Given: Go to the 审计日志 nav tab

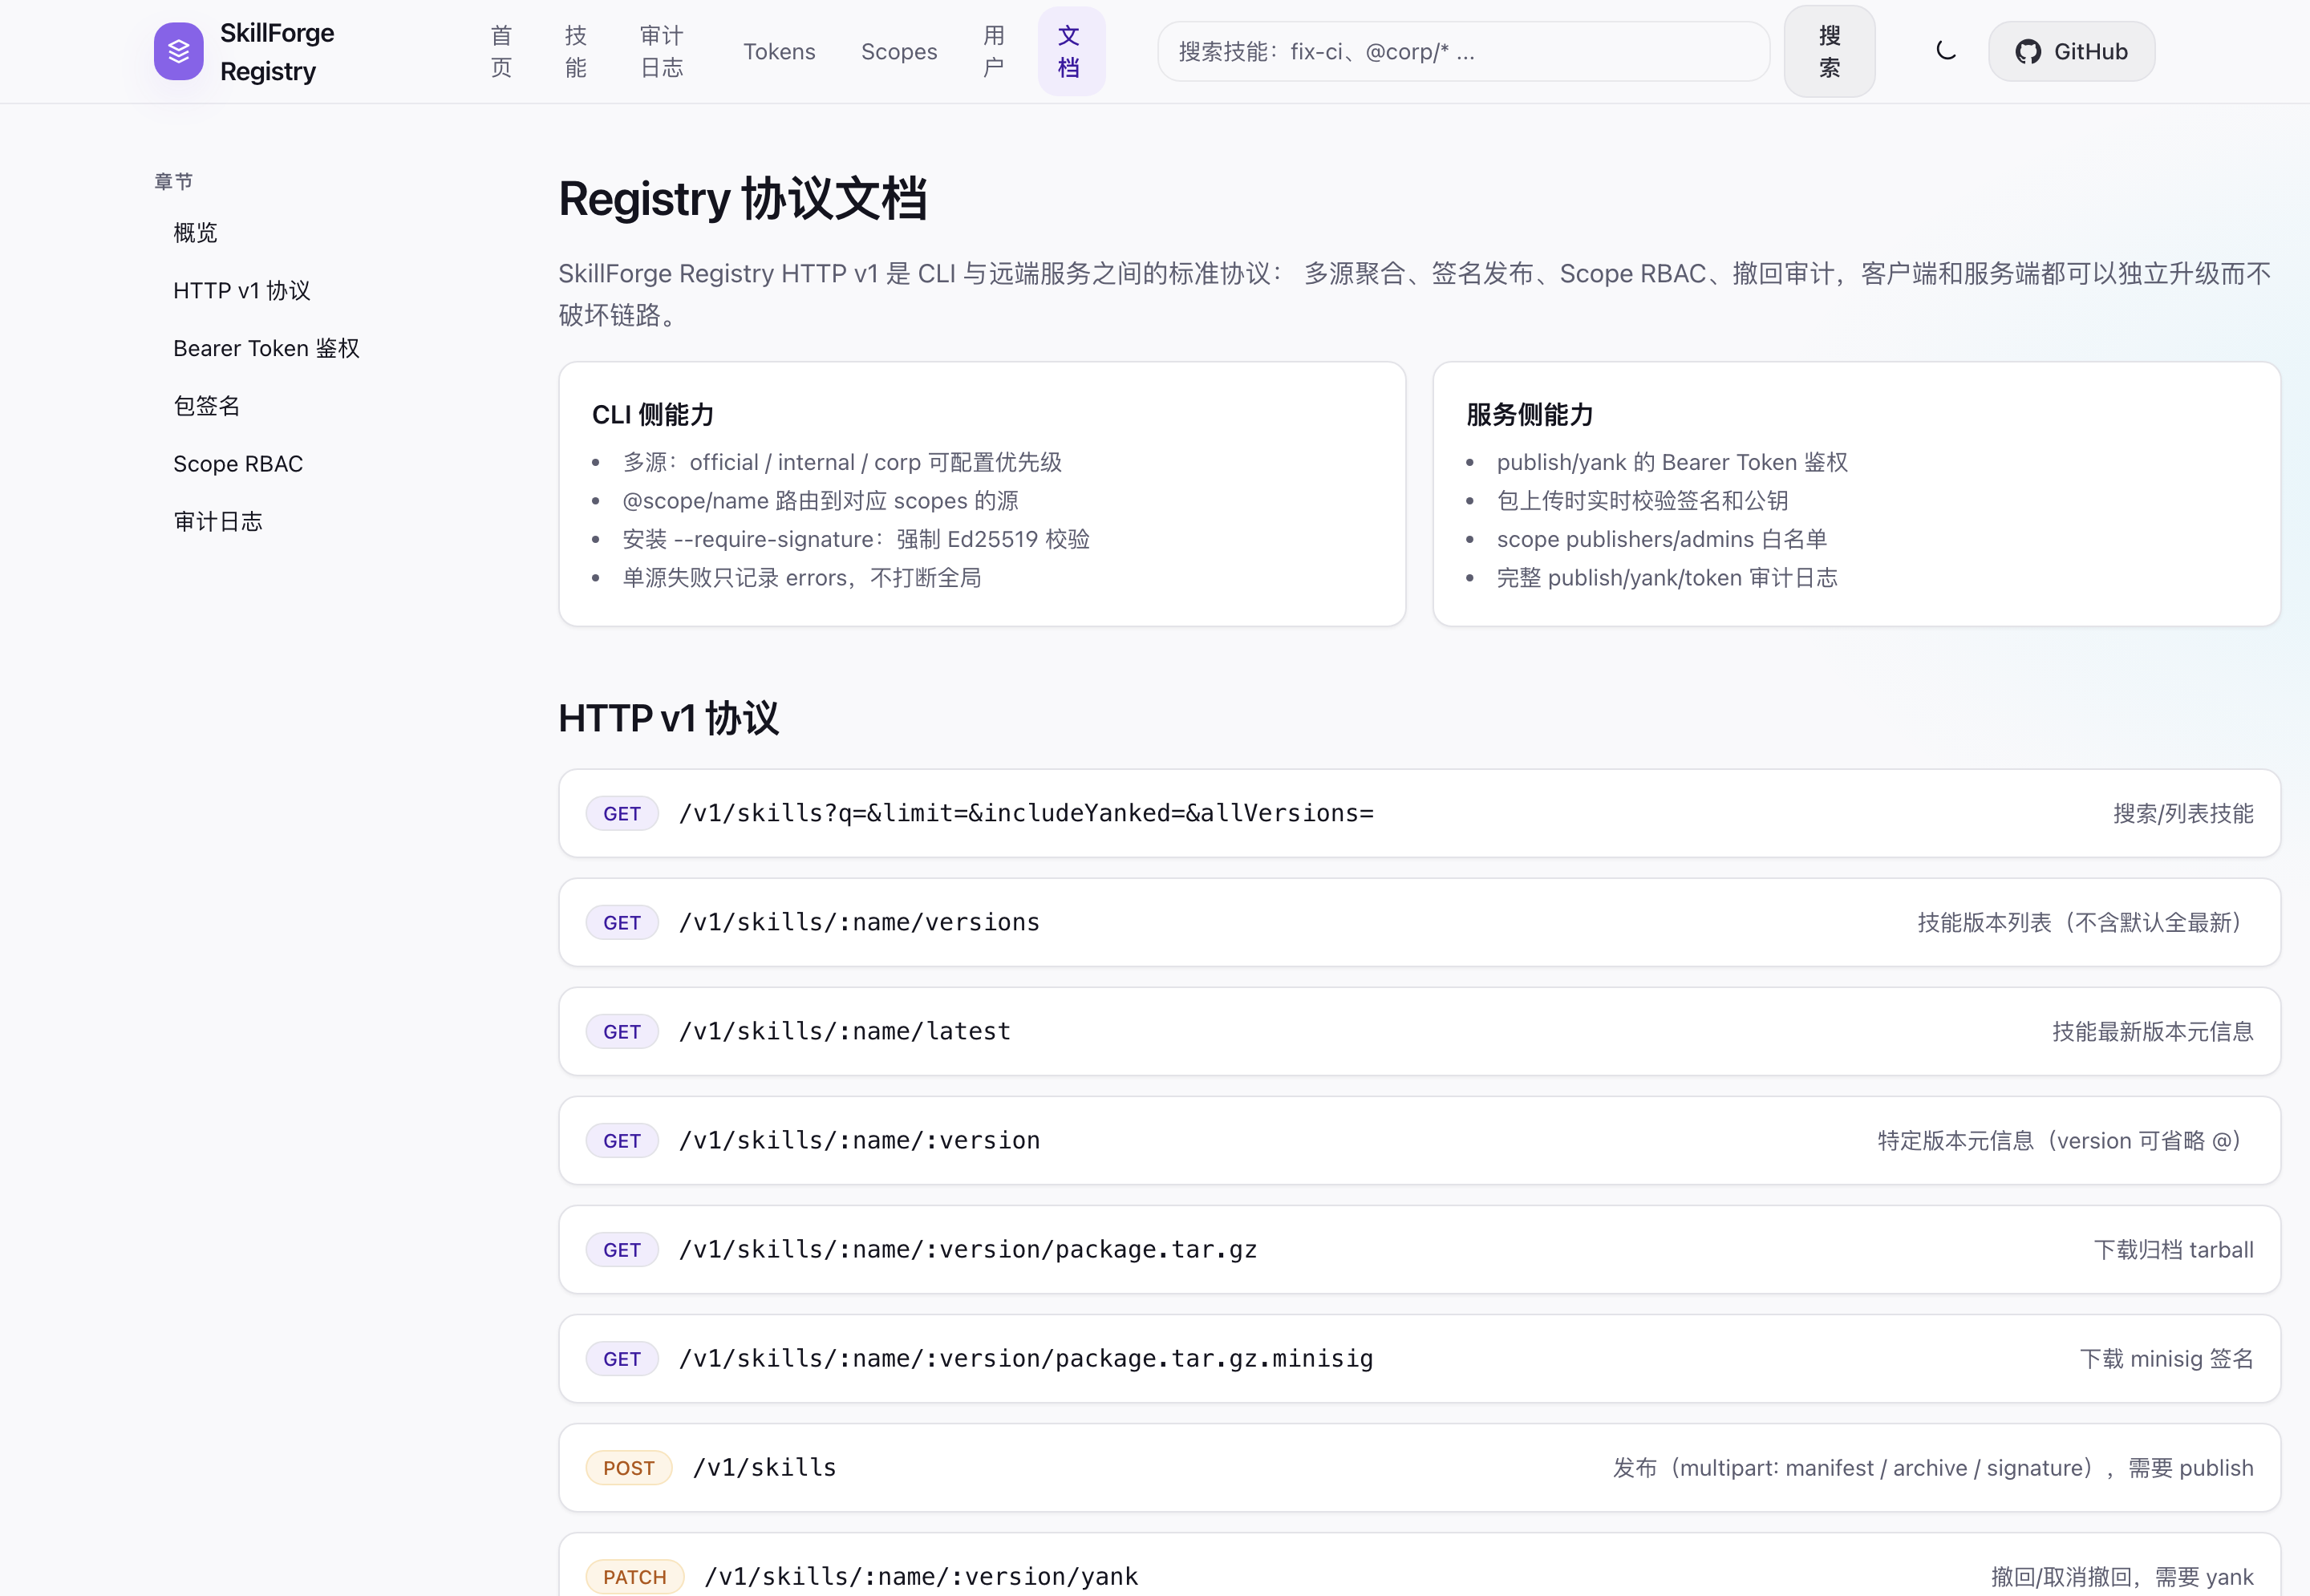Looking at the screenshot, I should pyautogui.click(x=662, y=51).
